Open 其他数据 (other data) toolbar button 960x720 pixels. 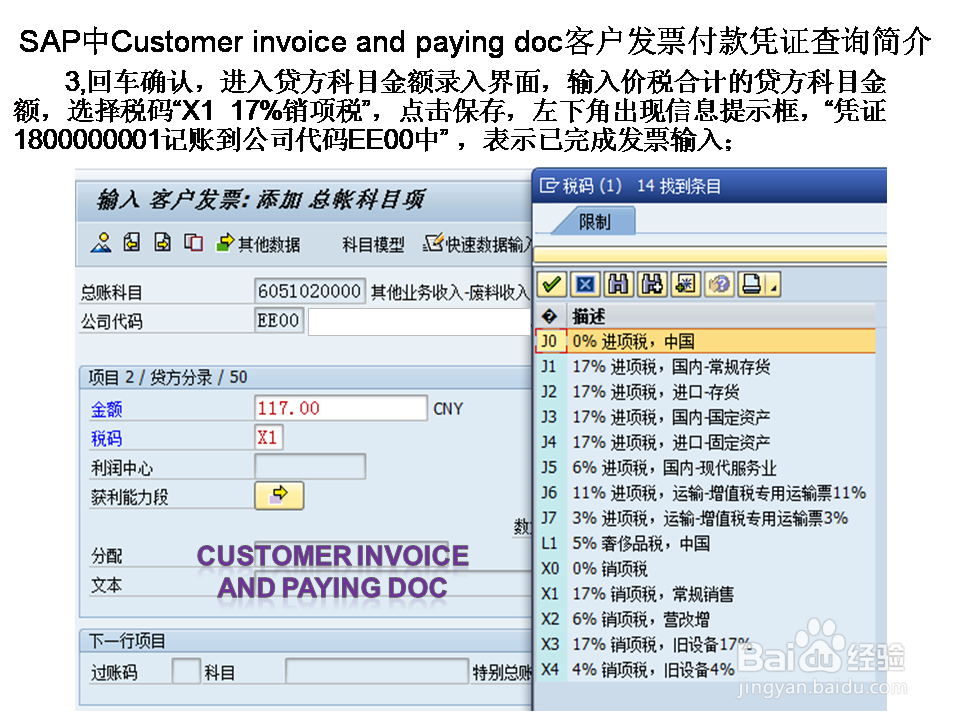tap(258, 244)
